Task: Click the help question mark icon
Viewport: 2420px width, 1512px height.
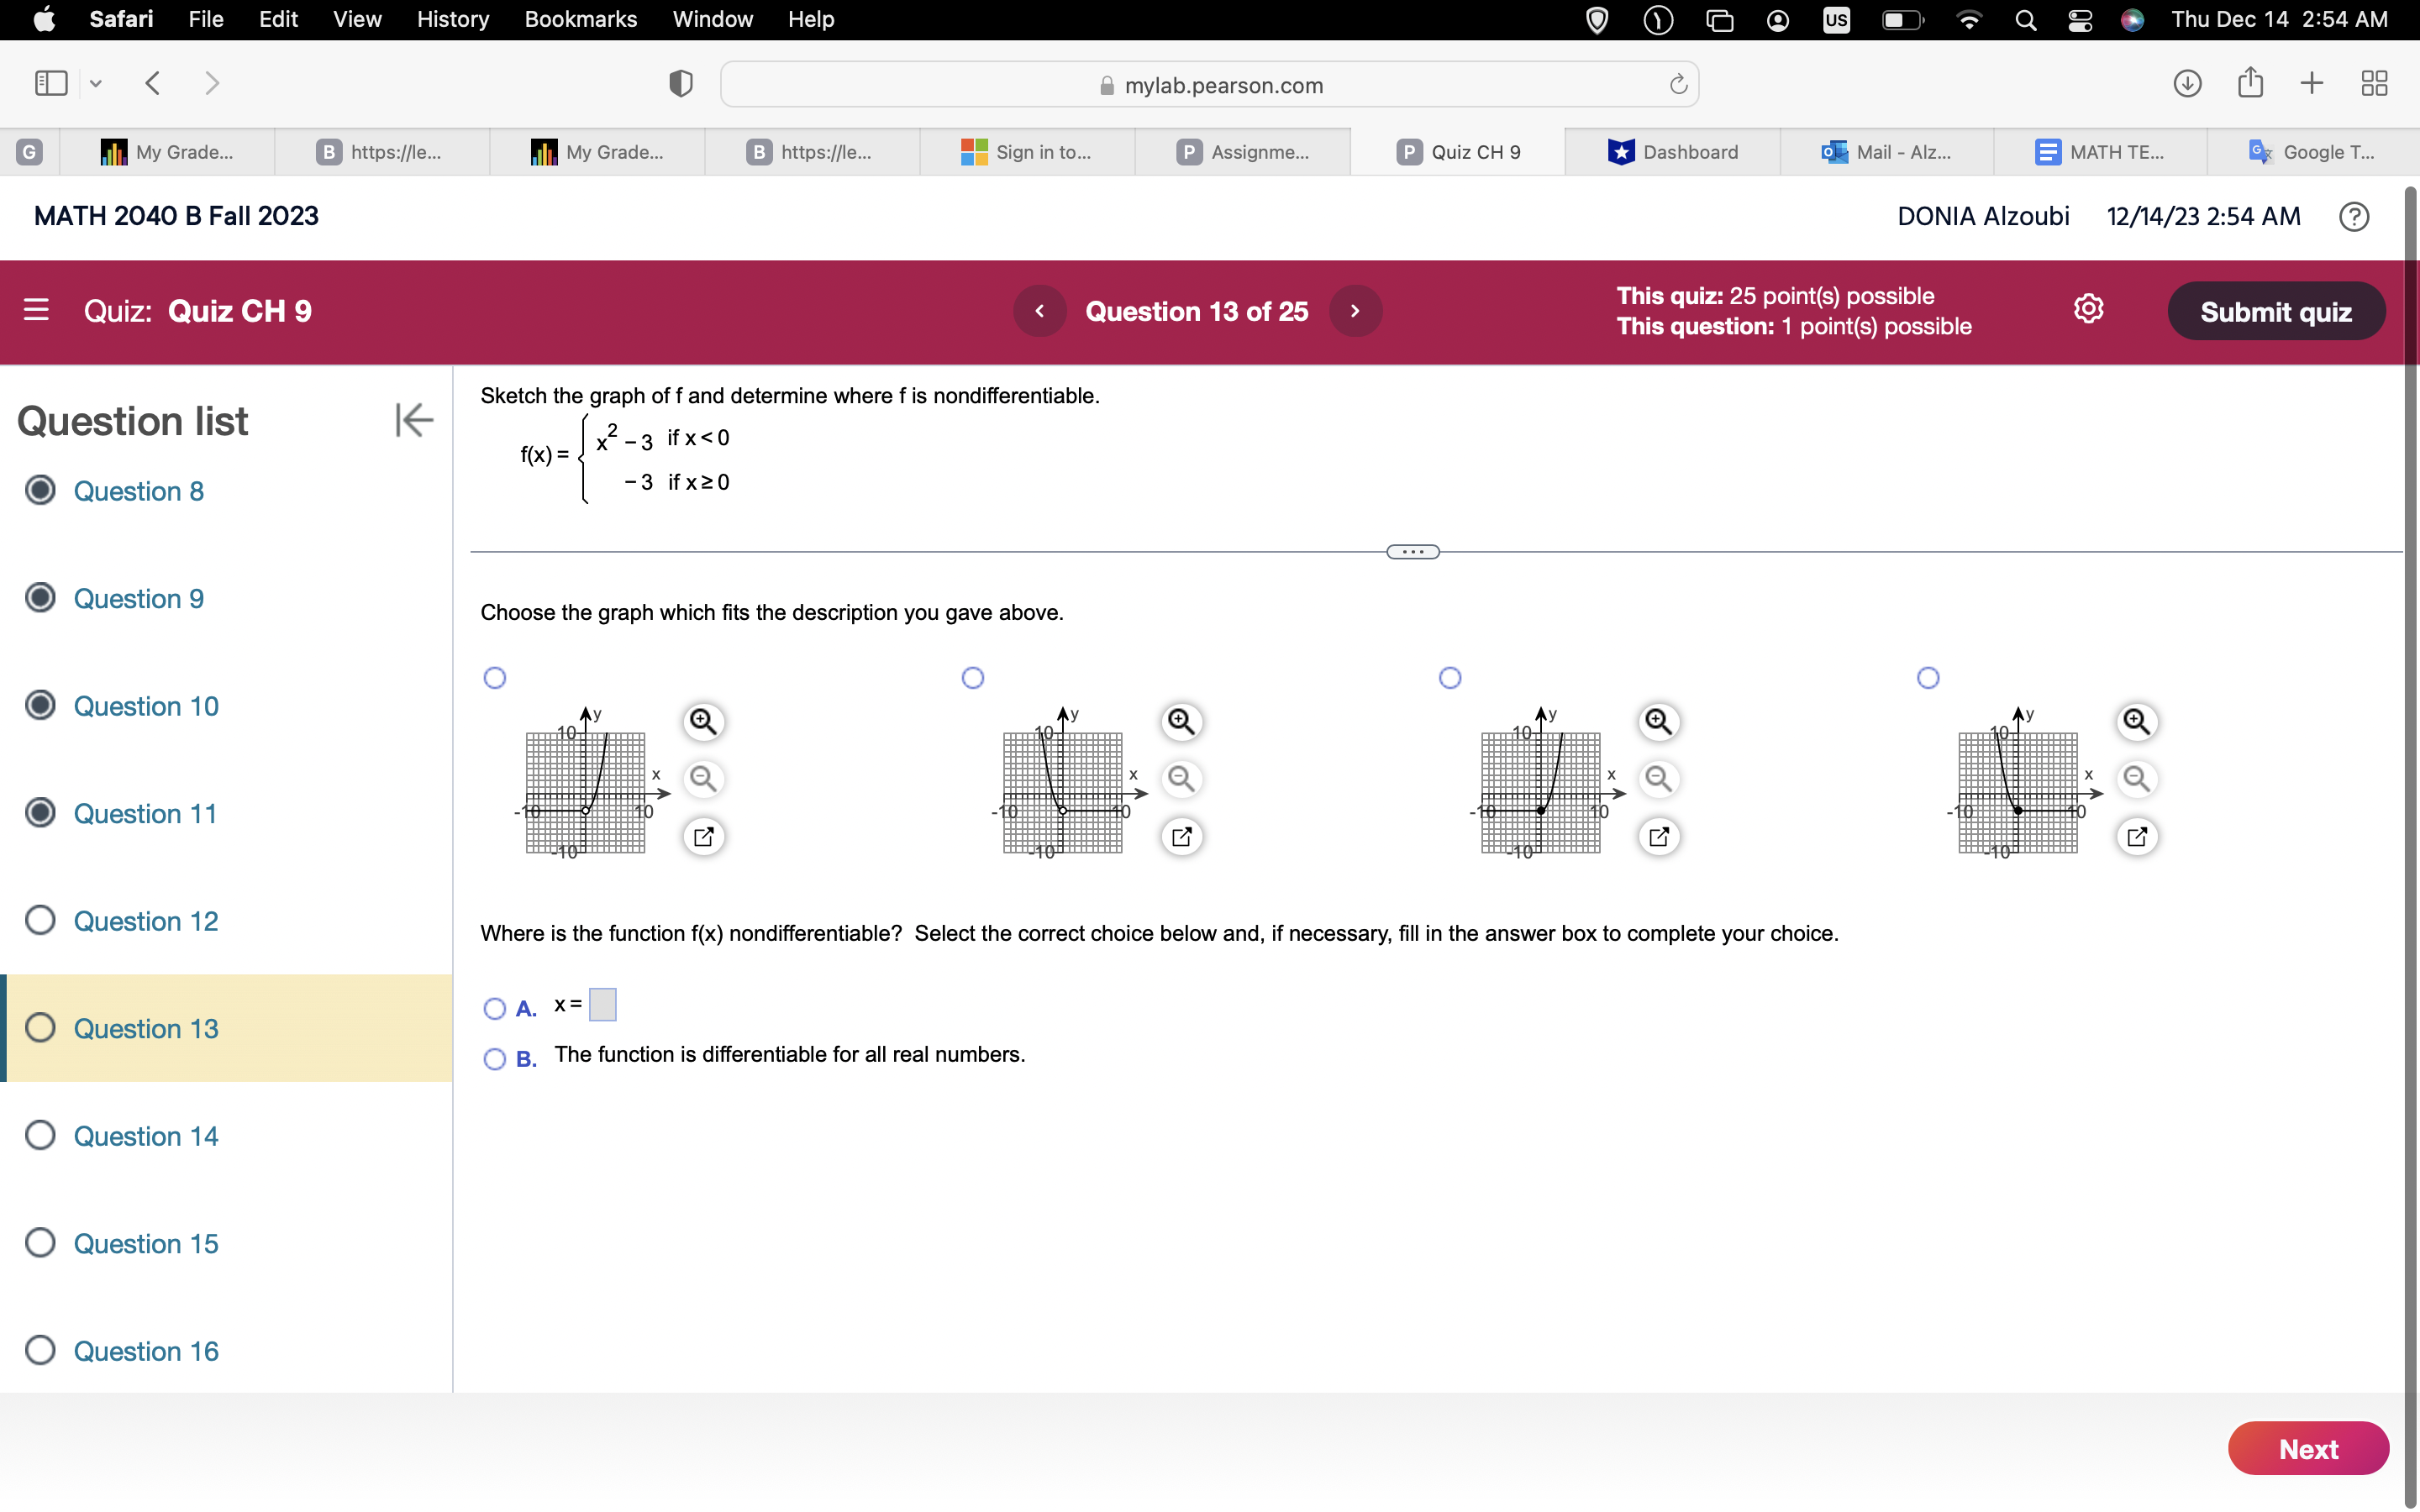Action: point(2354,216)
